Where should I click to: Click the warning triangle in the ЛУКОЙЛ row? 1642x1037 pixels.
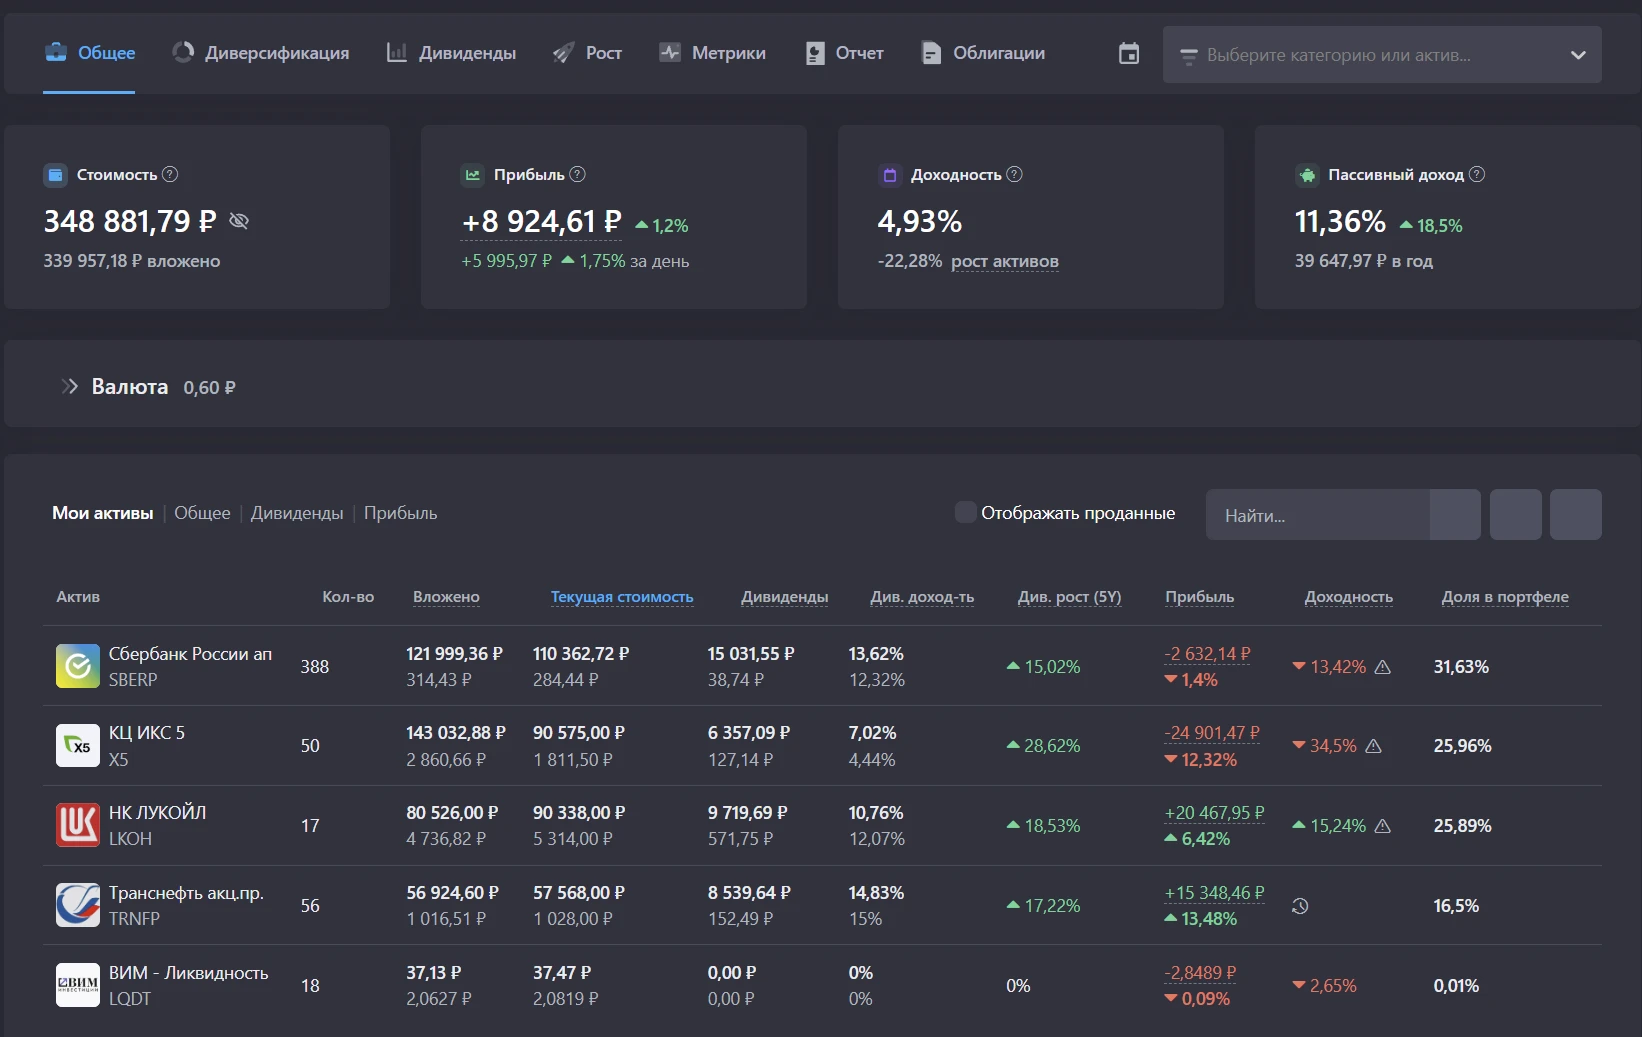[1383, 826]
